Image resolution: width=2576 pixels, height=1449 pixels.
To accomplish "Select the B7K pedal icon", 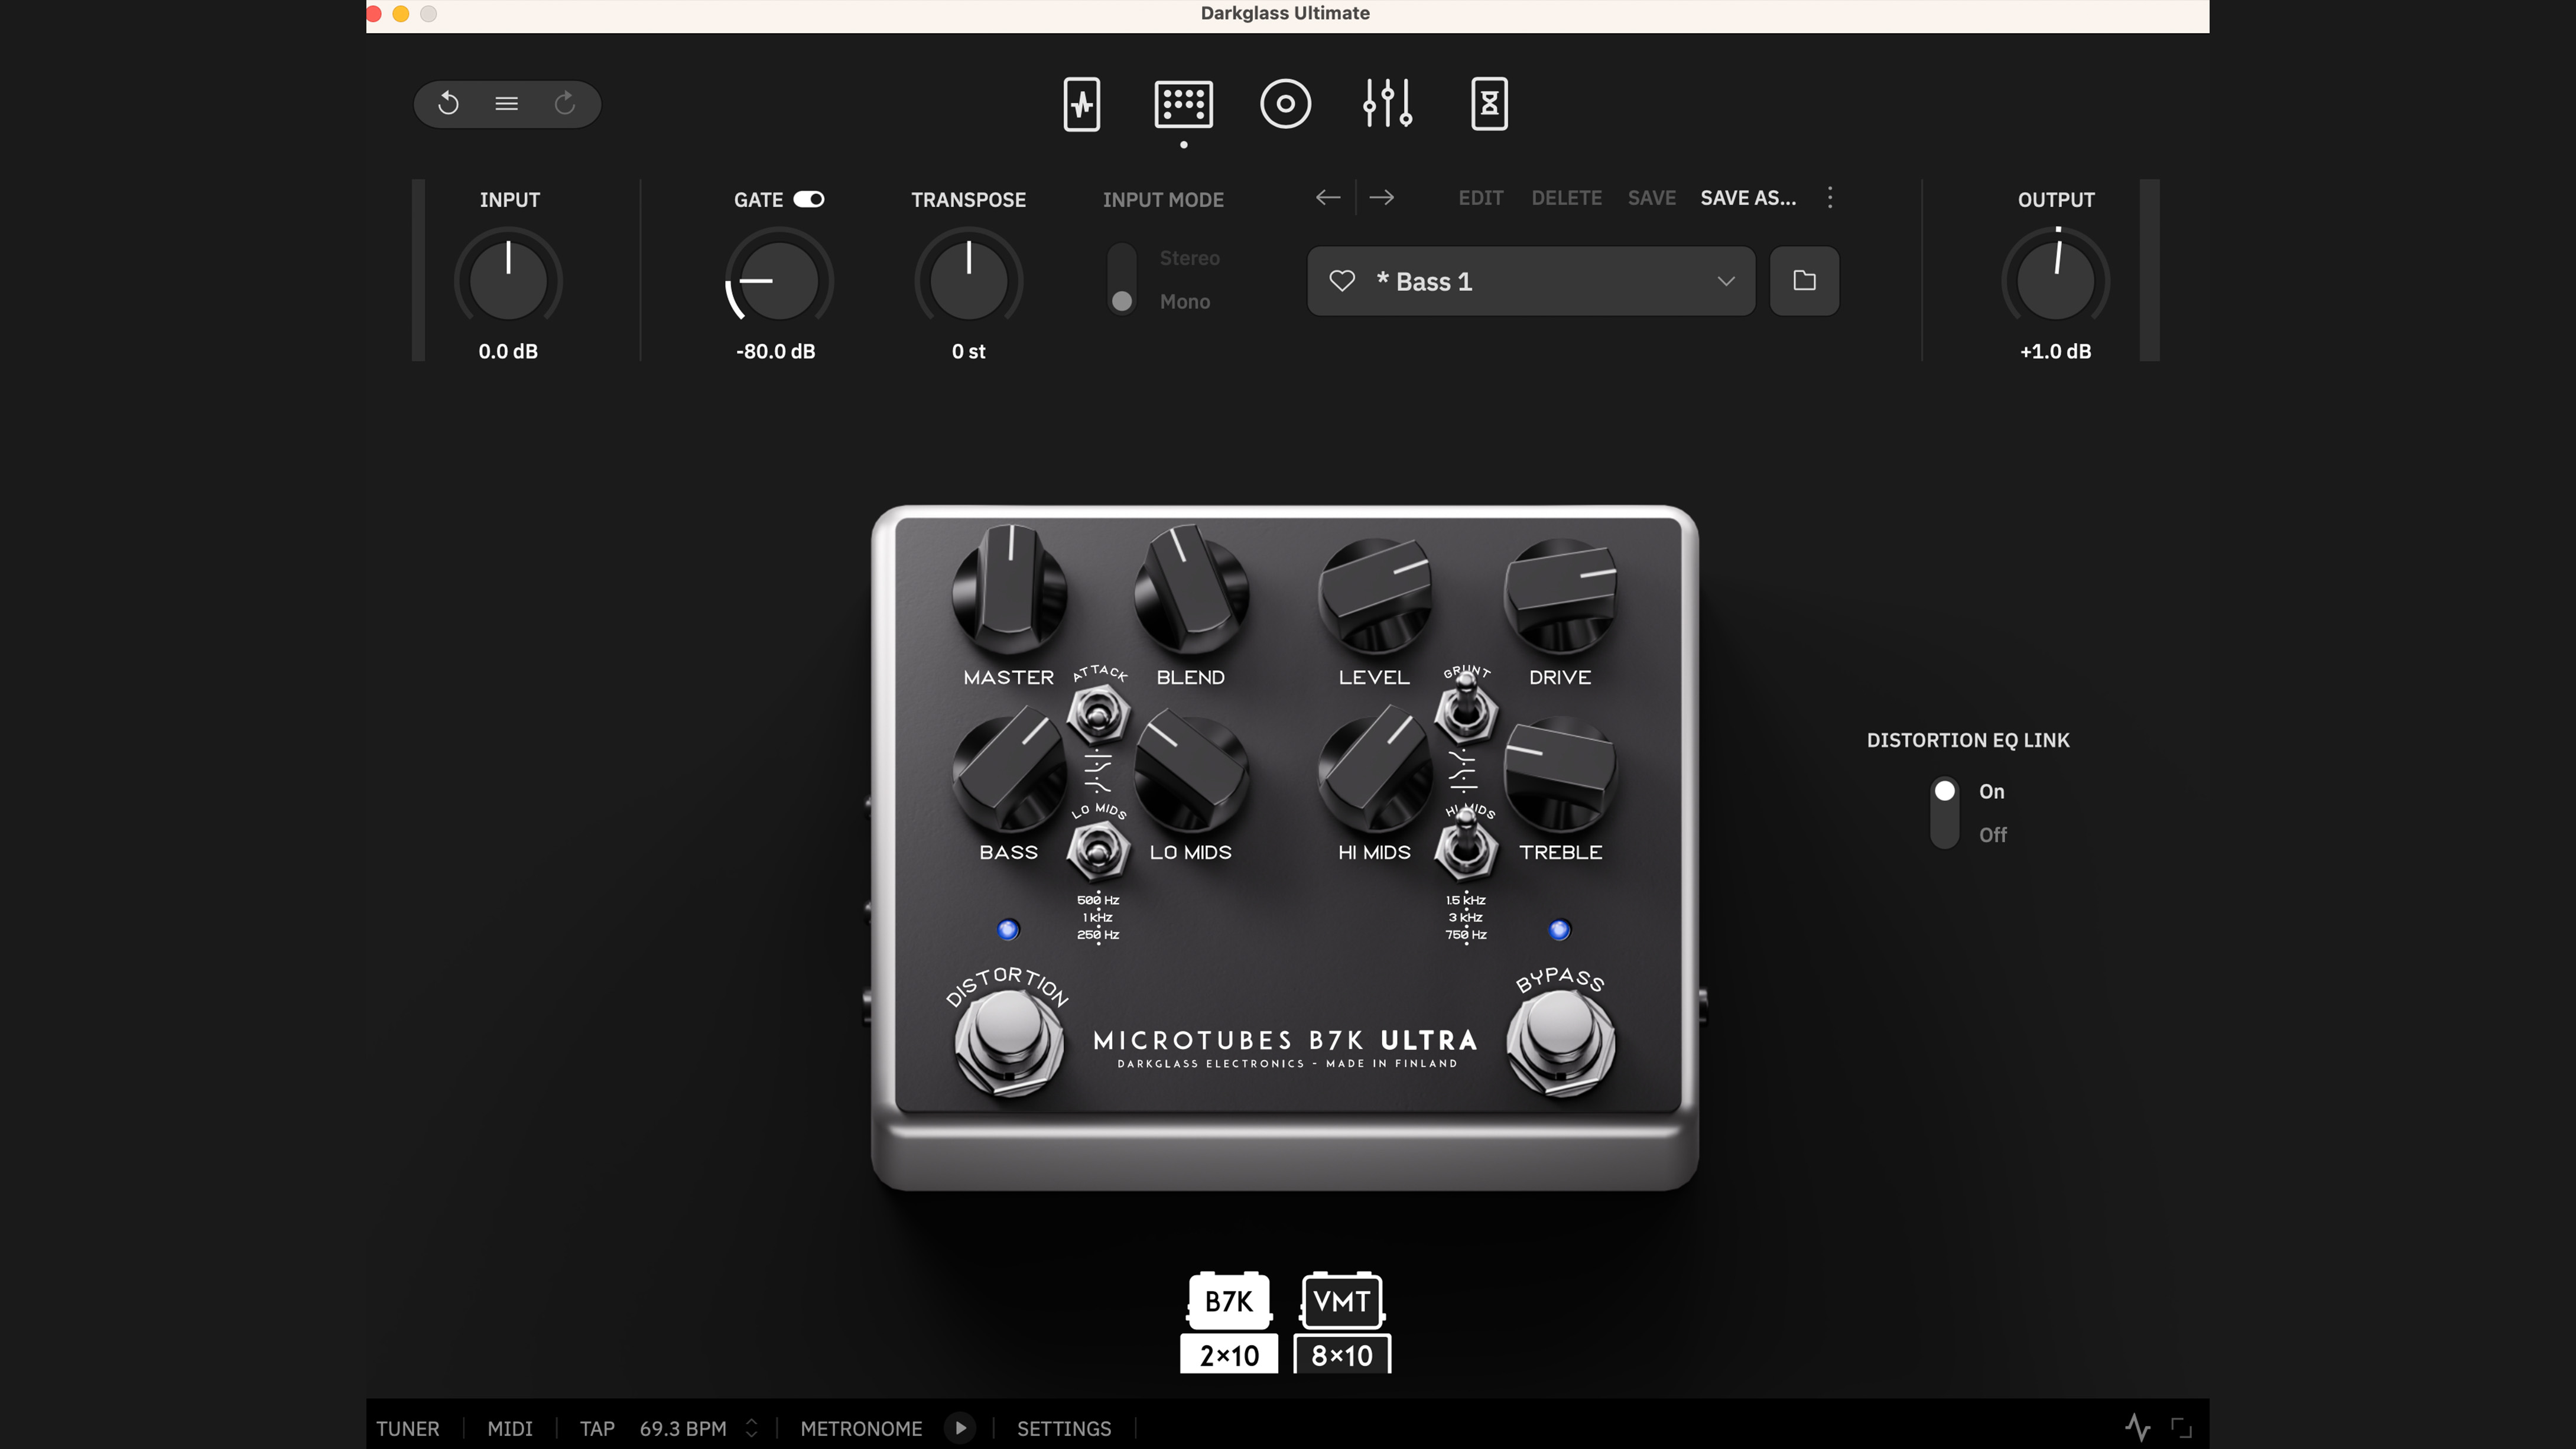I will [x=1228, y=1300].
